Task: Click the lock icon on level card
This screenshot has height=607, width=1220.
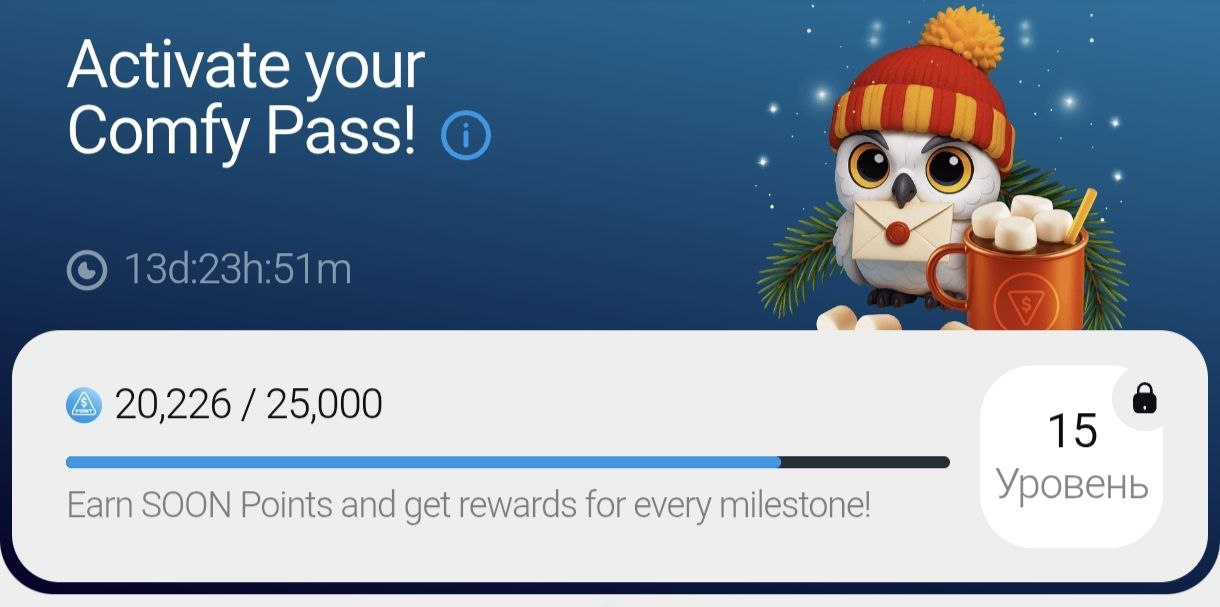Action: coord(1144,400)
